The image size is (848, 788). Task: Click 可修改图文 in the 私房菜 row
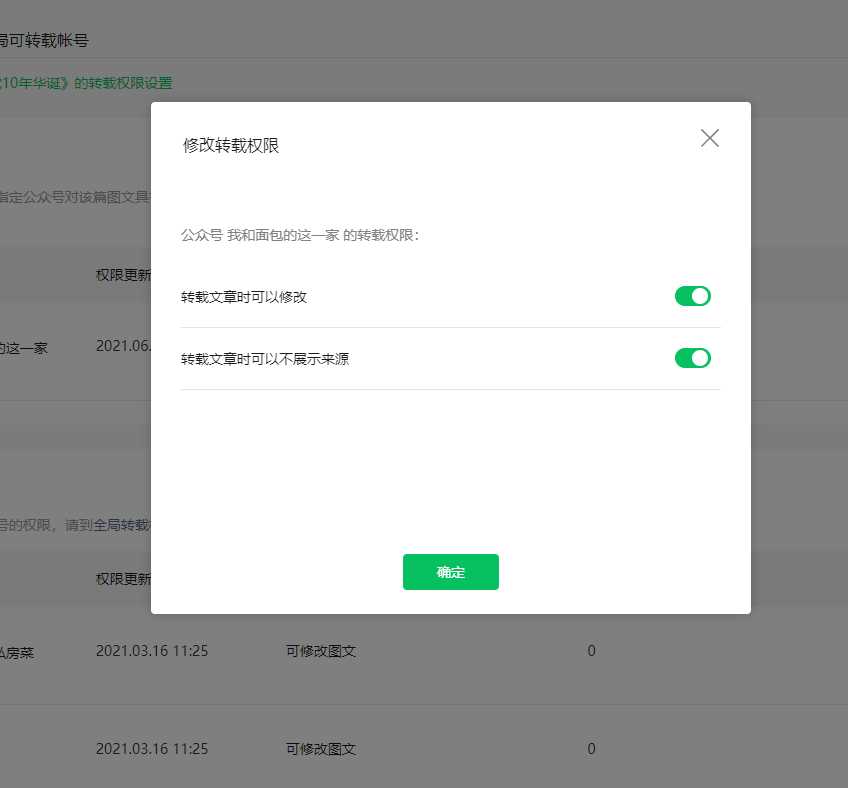[x=321, y=651]
